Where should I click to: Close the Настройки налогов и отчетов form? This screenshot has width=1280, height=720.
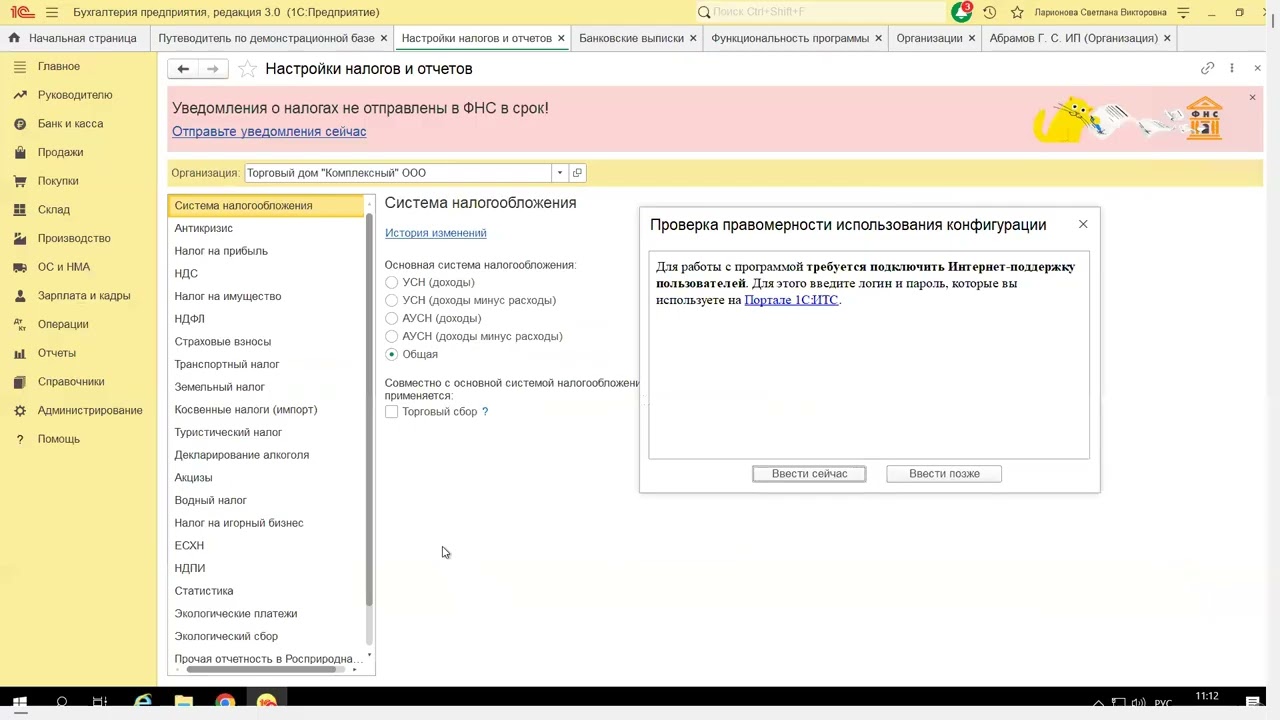(1257, 68)
